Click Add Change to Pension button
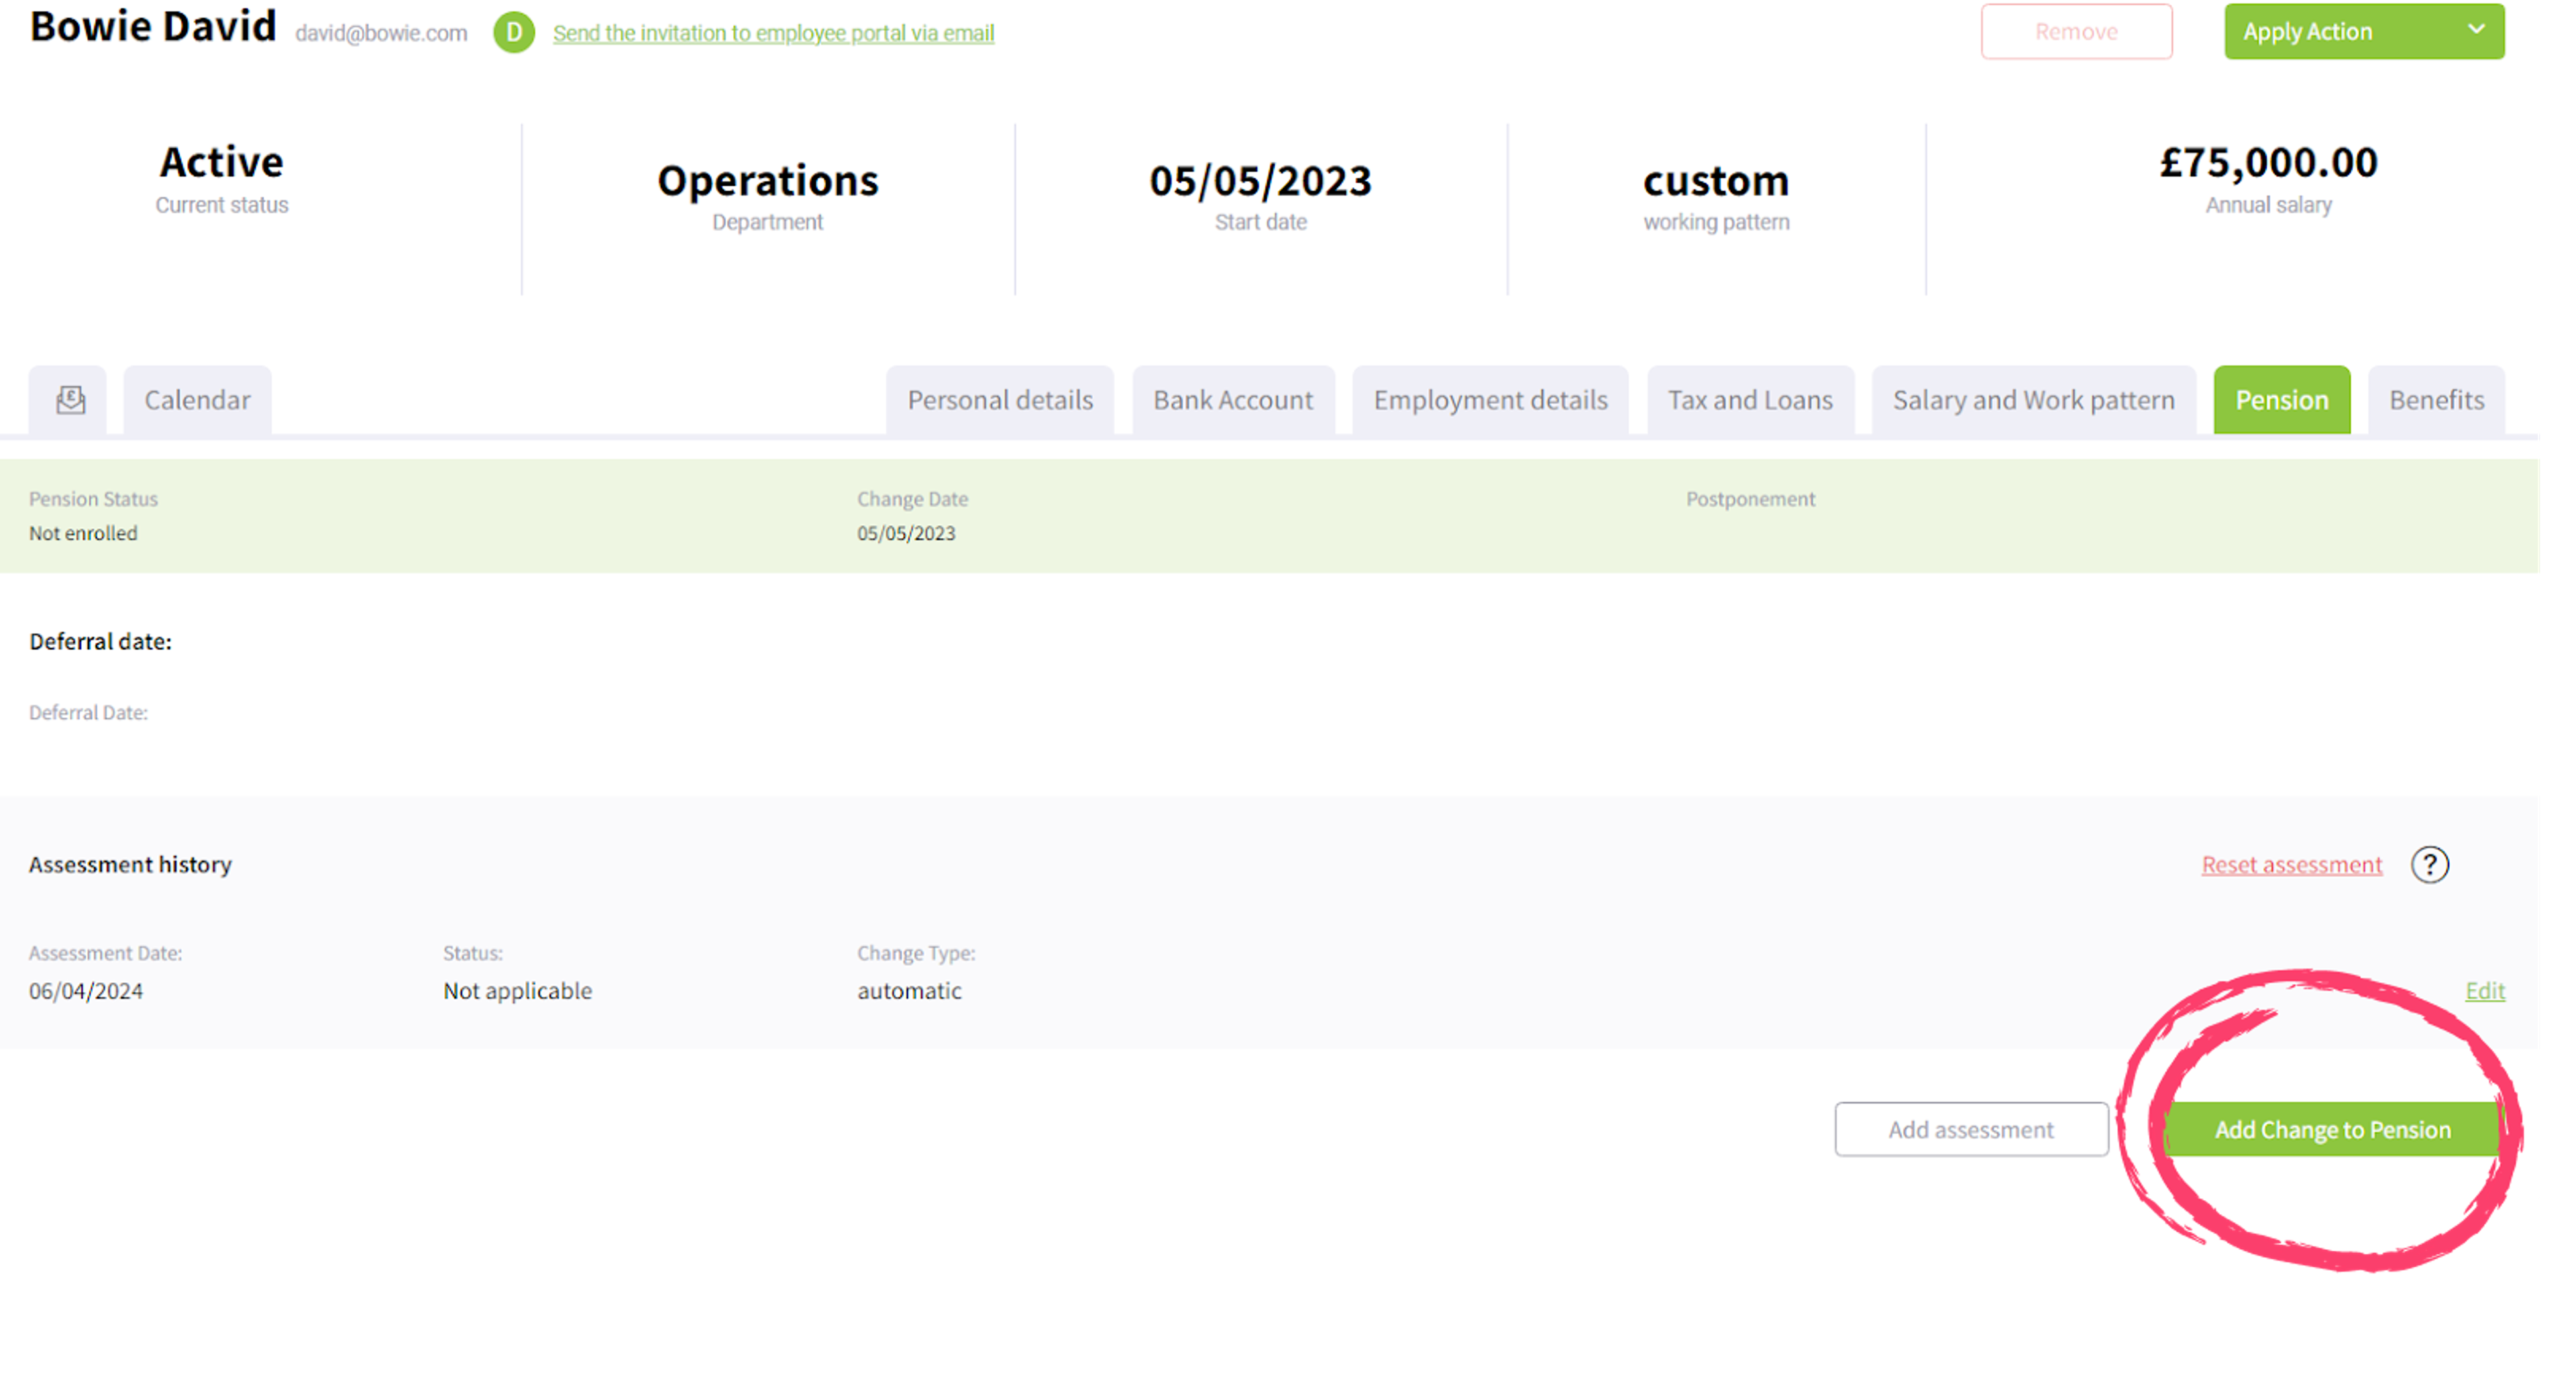This screenshot has width=2576, height=1384. (2332, 1128)
